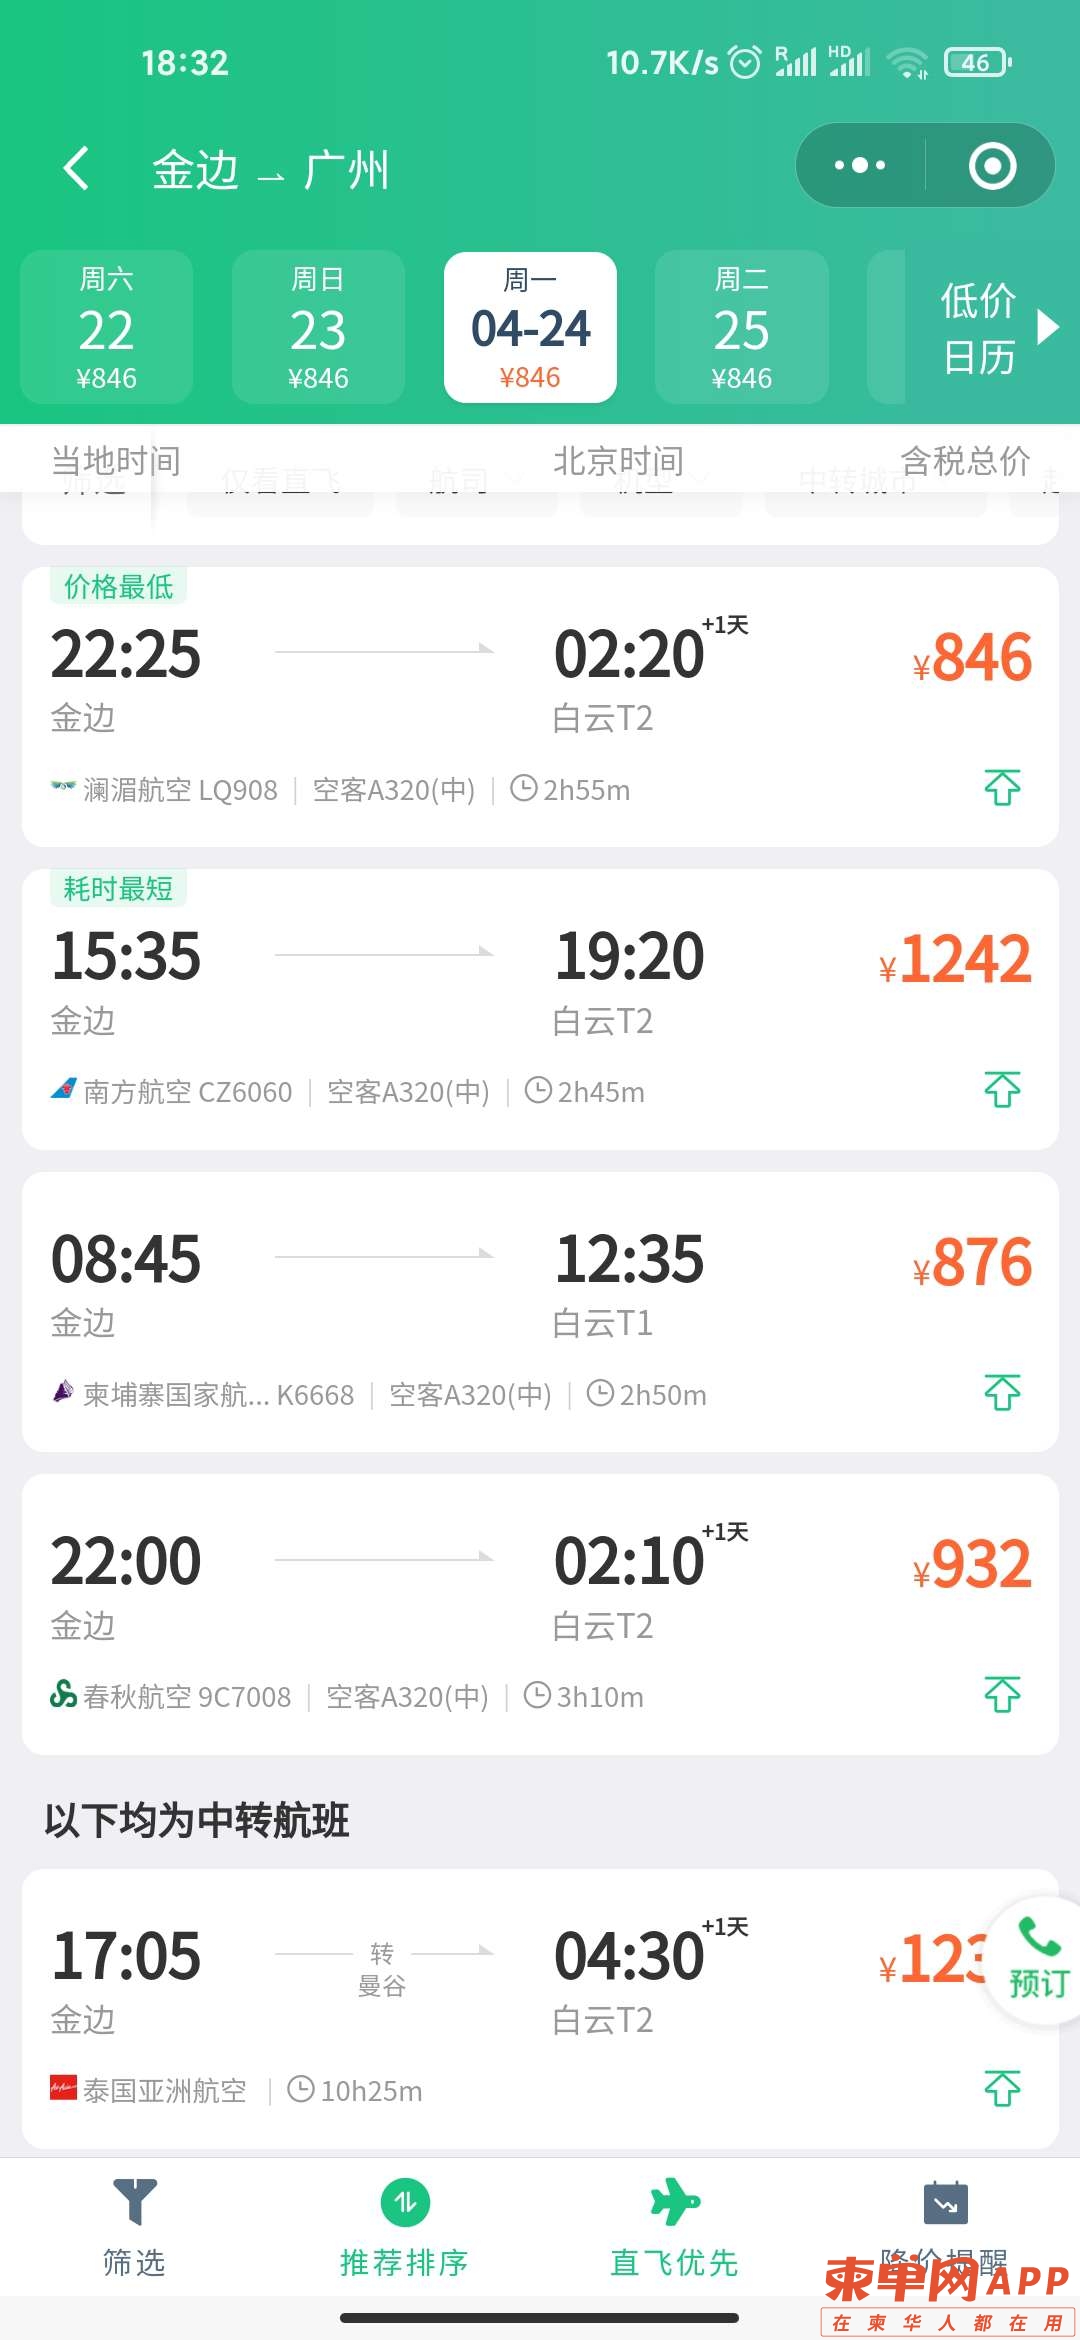Tap the back arrow beside 金边

pyautogui.click(x=76, y=167)
